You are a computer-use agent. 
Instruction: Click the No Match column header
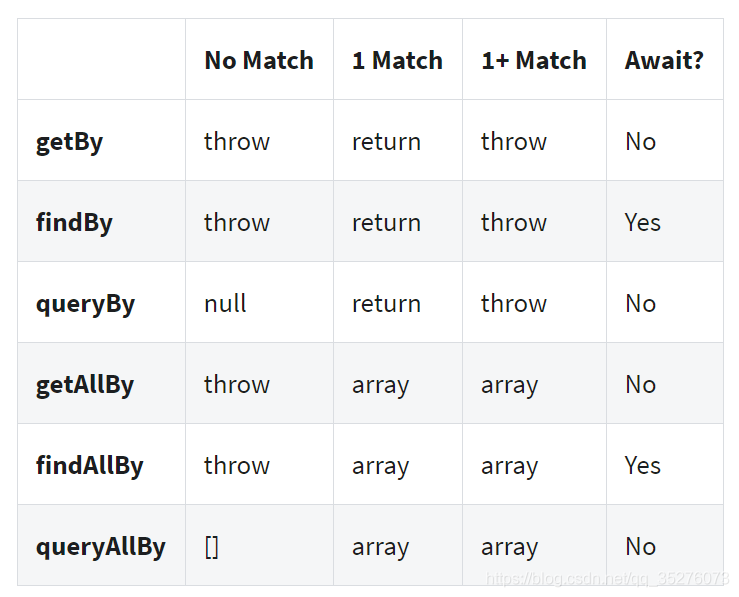[x=258, y=60]
